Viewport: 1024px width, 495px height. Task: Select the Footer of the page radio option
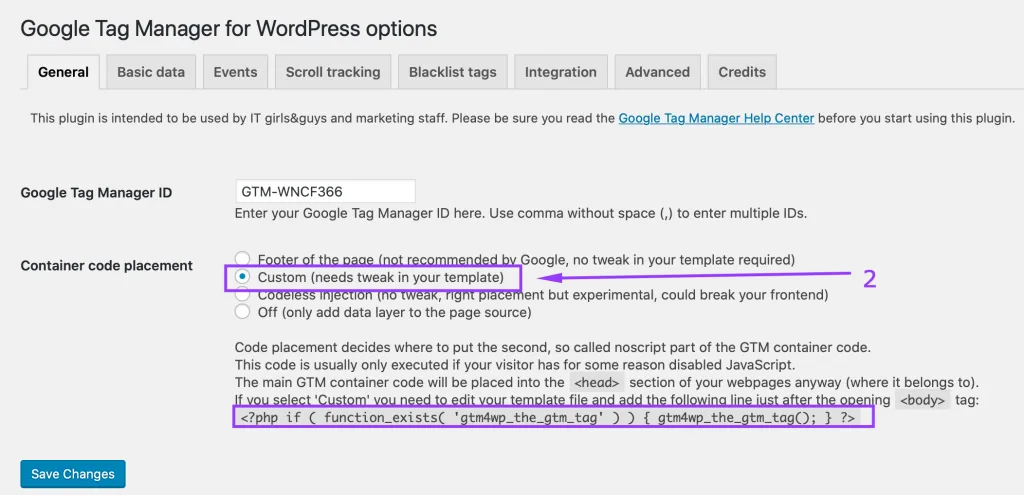(242, 260)
